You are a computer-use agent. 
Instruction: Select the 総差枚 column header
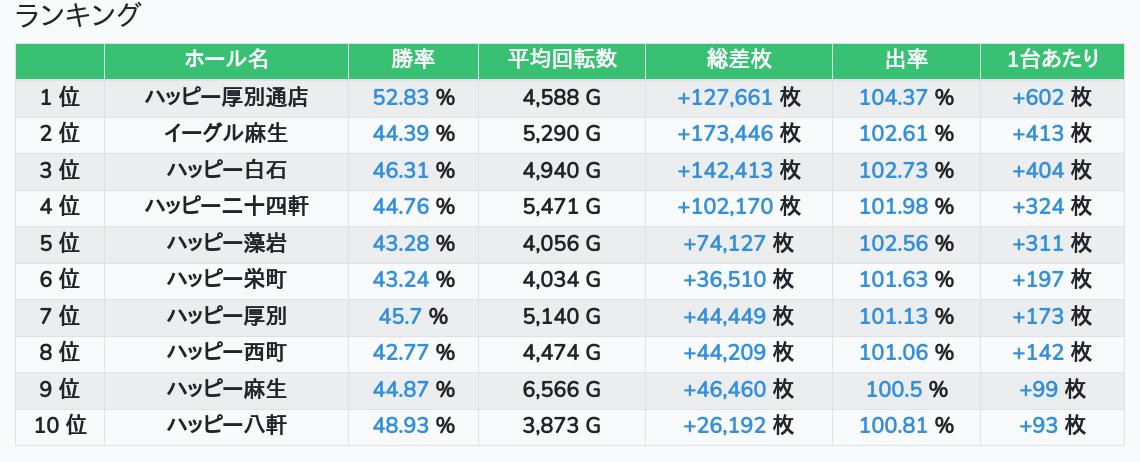(738, 60)
